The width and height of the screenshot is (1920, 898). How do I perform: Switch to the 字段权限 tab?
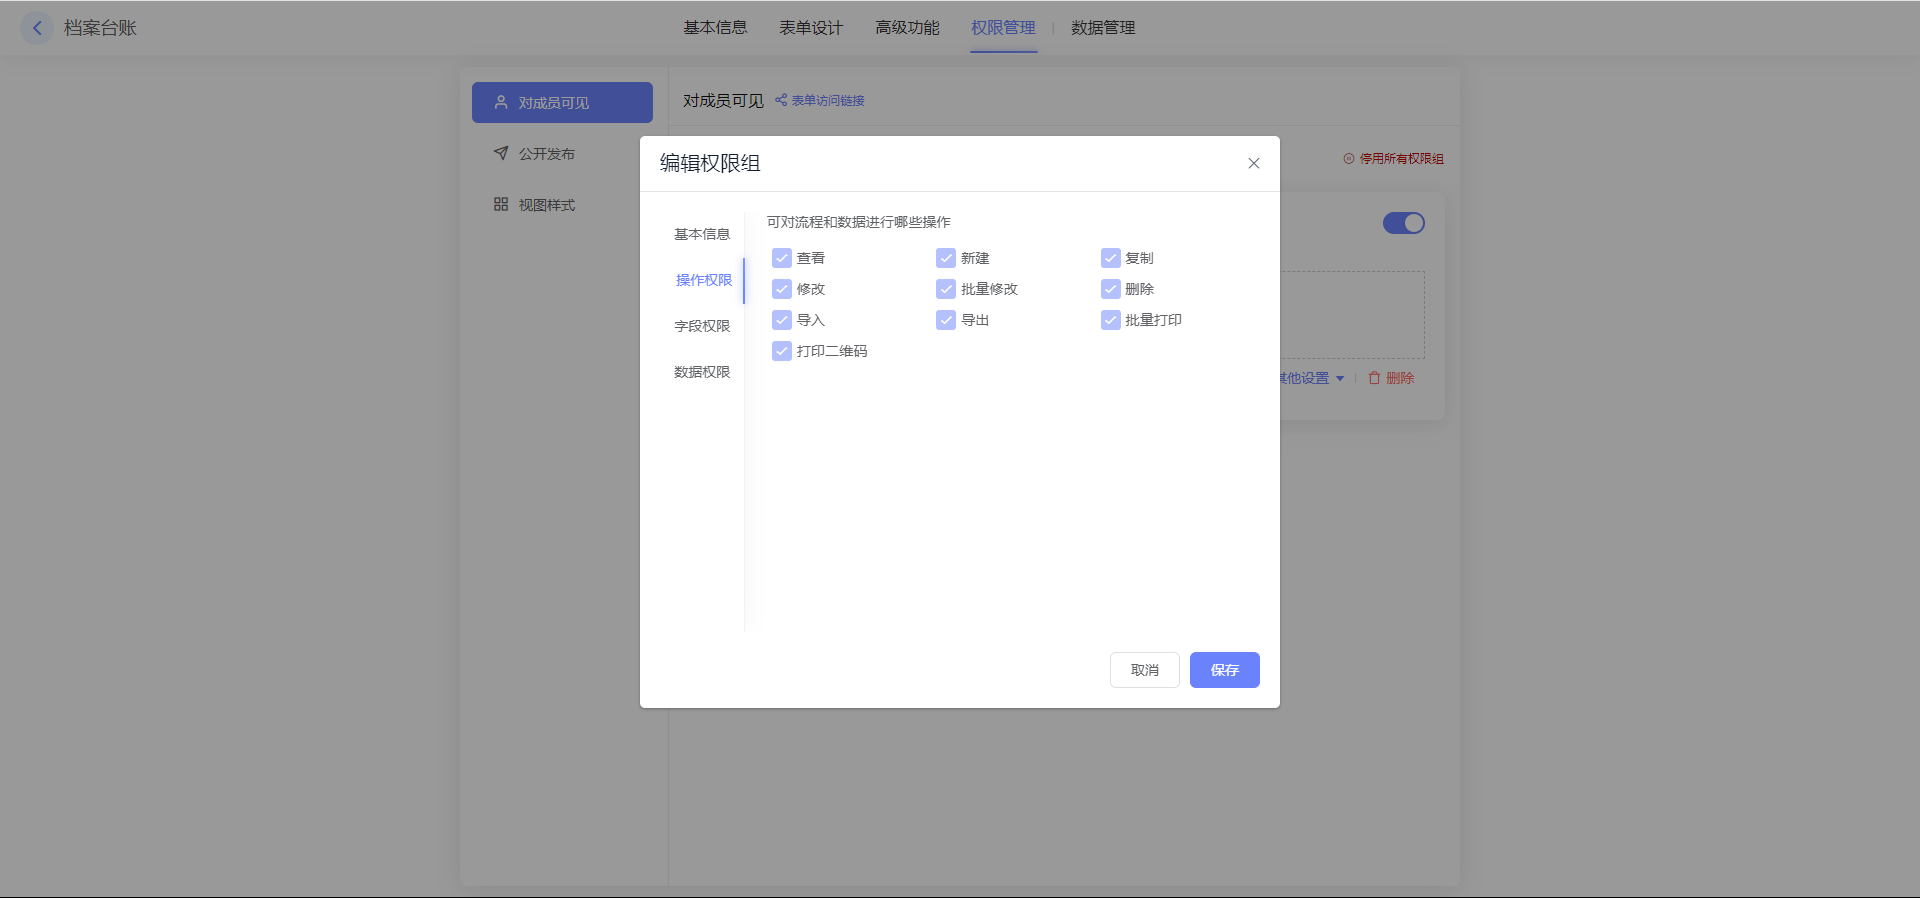pos(702,326)
